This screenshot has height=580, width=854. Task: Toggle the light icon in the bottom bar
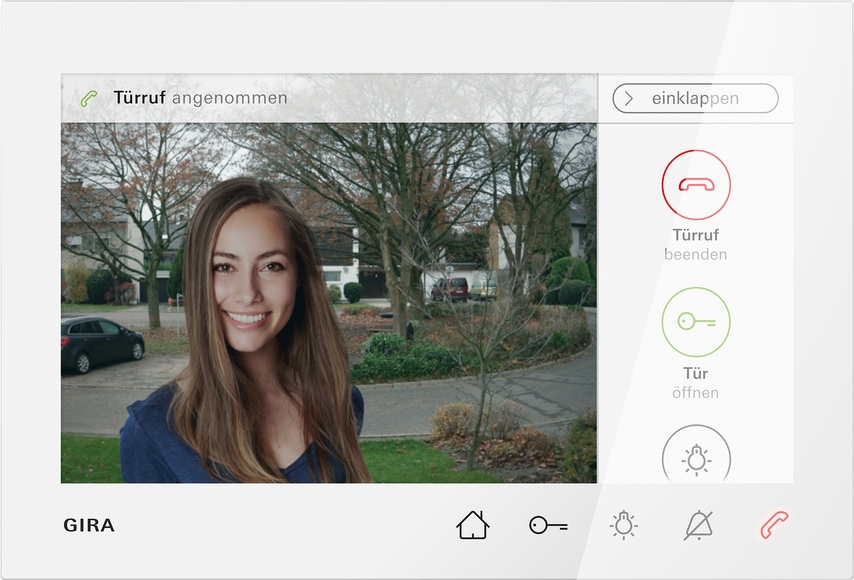click(x=624, y=525)
